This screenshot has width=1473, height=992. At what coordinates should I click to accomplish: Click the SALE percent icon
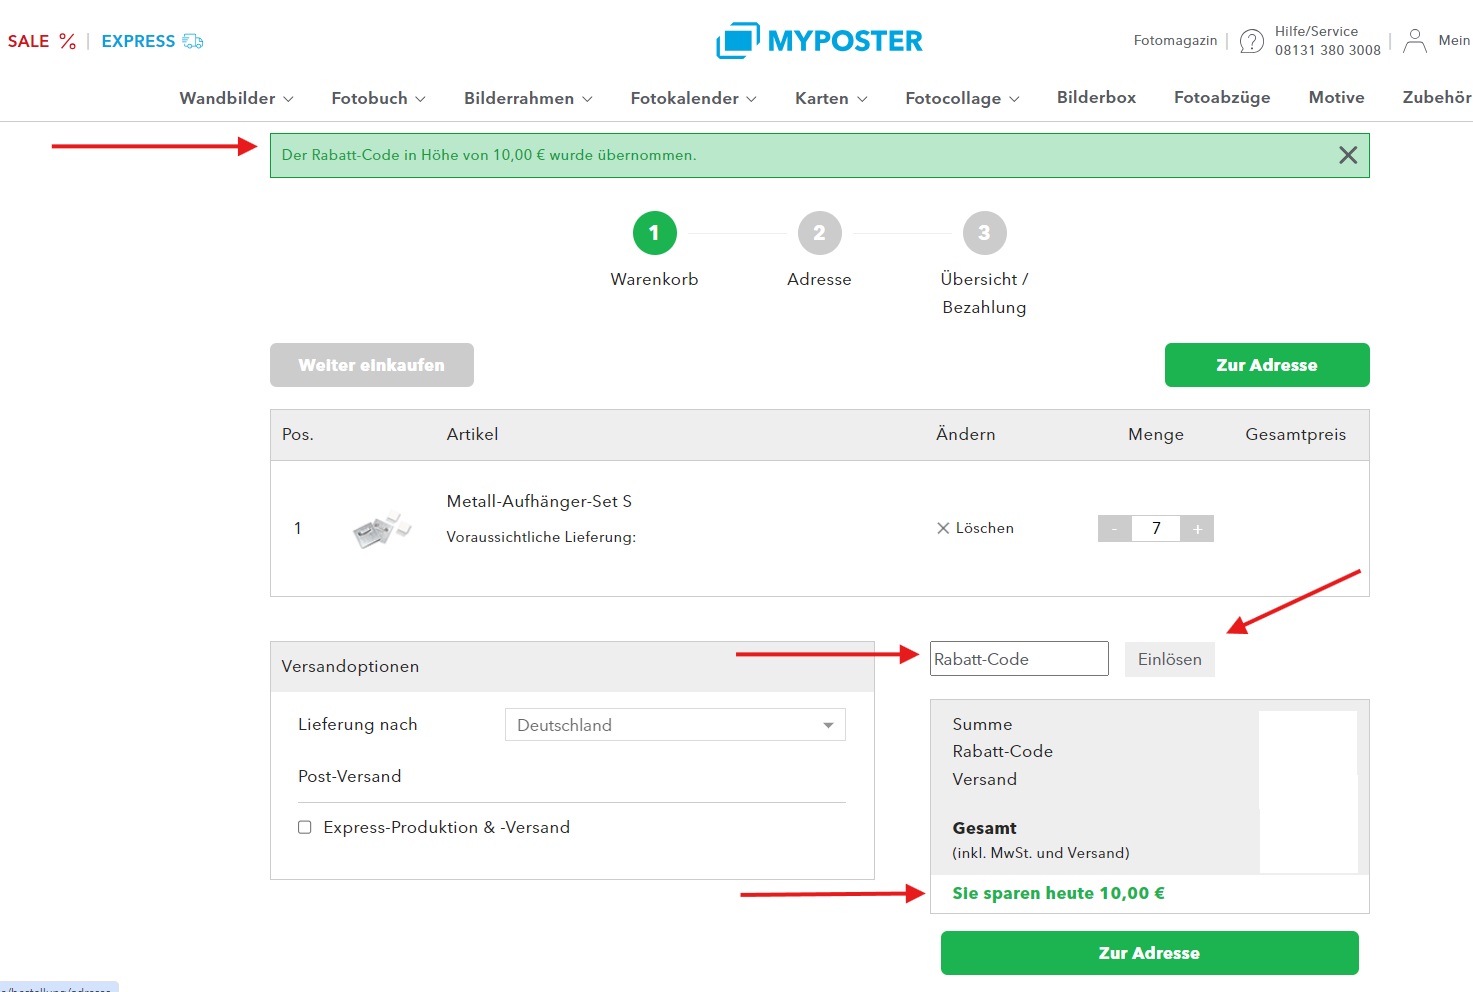pos(67,41)
